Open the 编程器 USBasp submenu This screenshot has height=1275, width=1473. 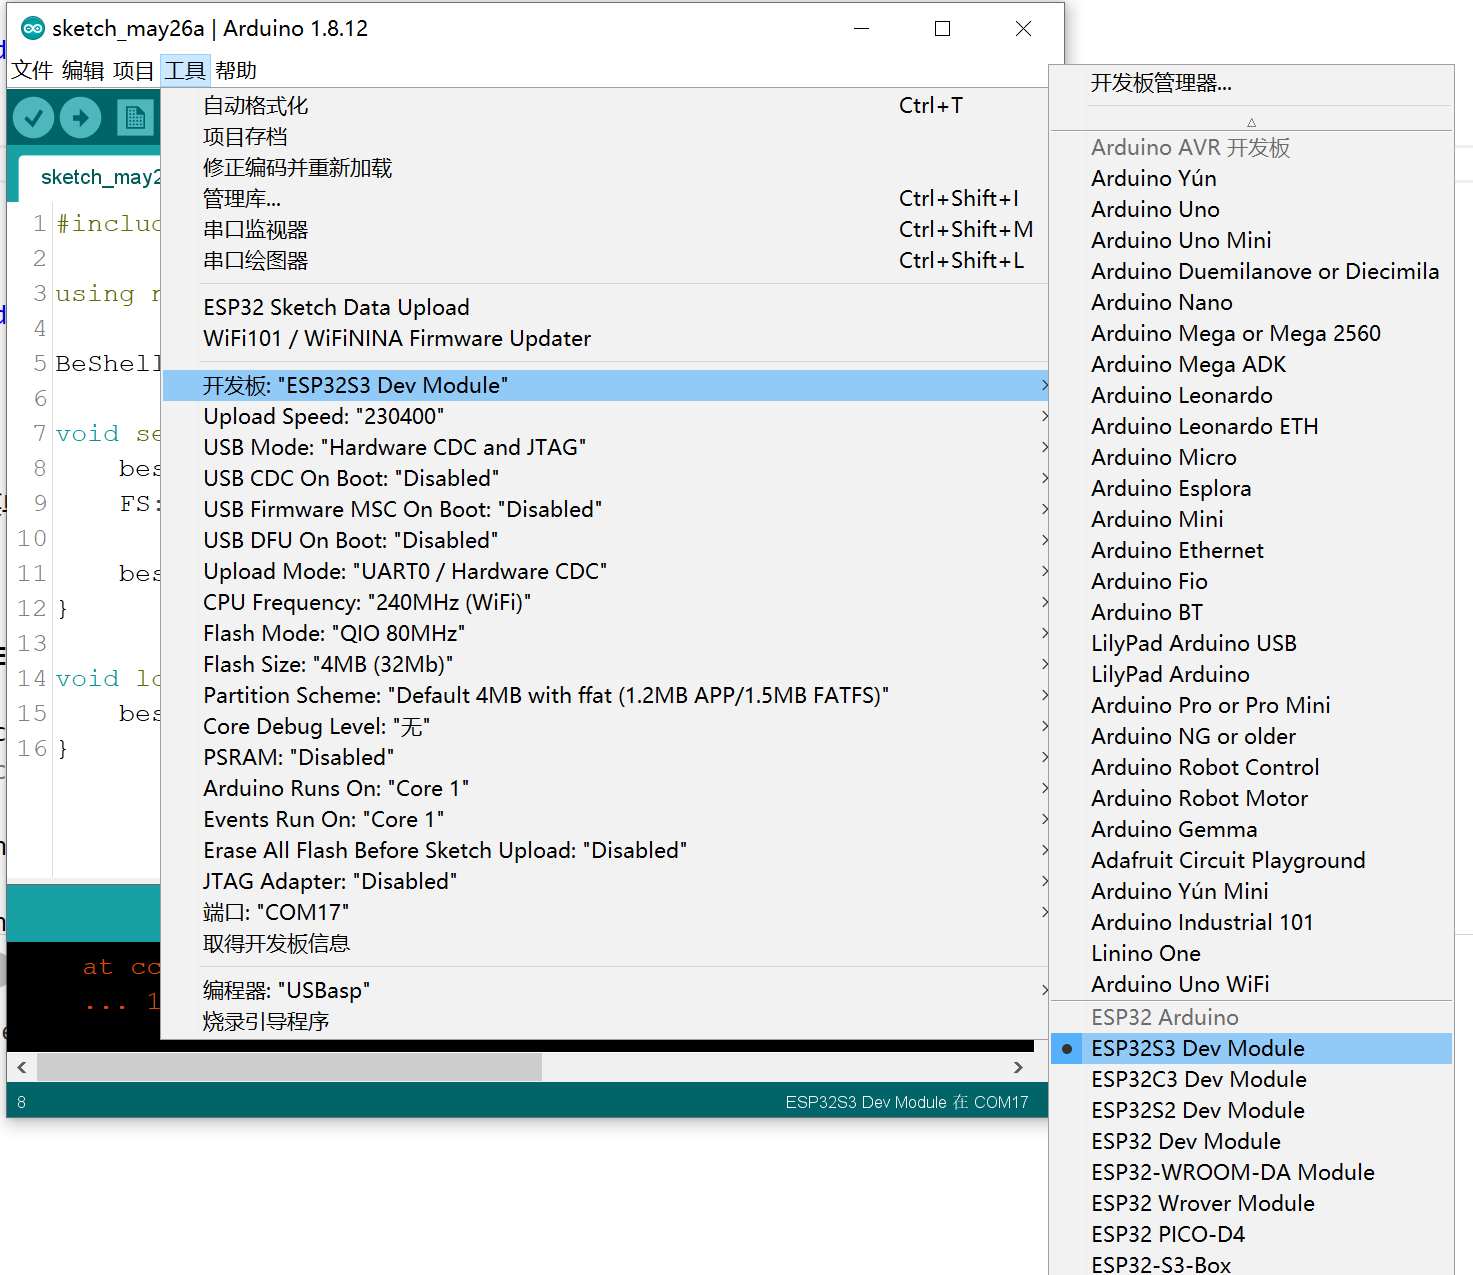(605, 991)
